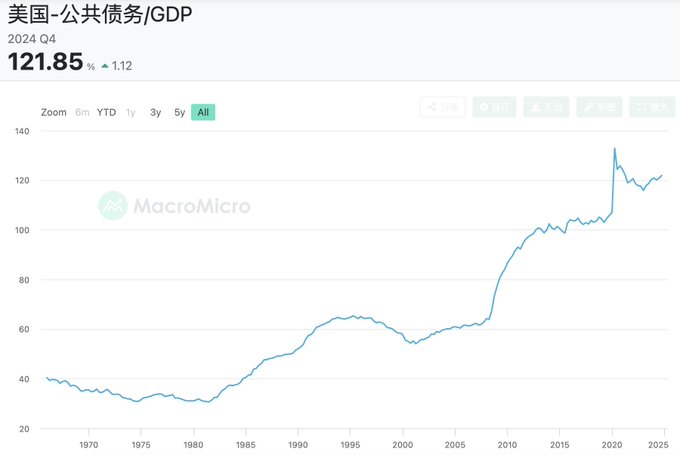This screenshot has width=680, height=455.
Task: Open the gear customize button
Action: [494, 107]
